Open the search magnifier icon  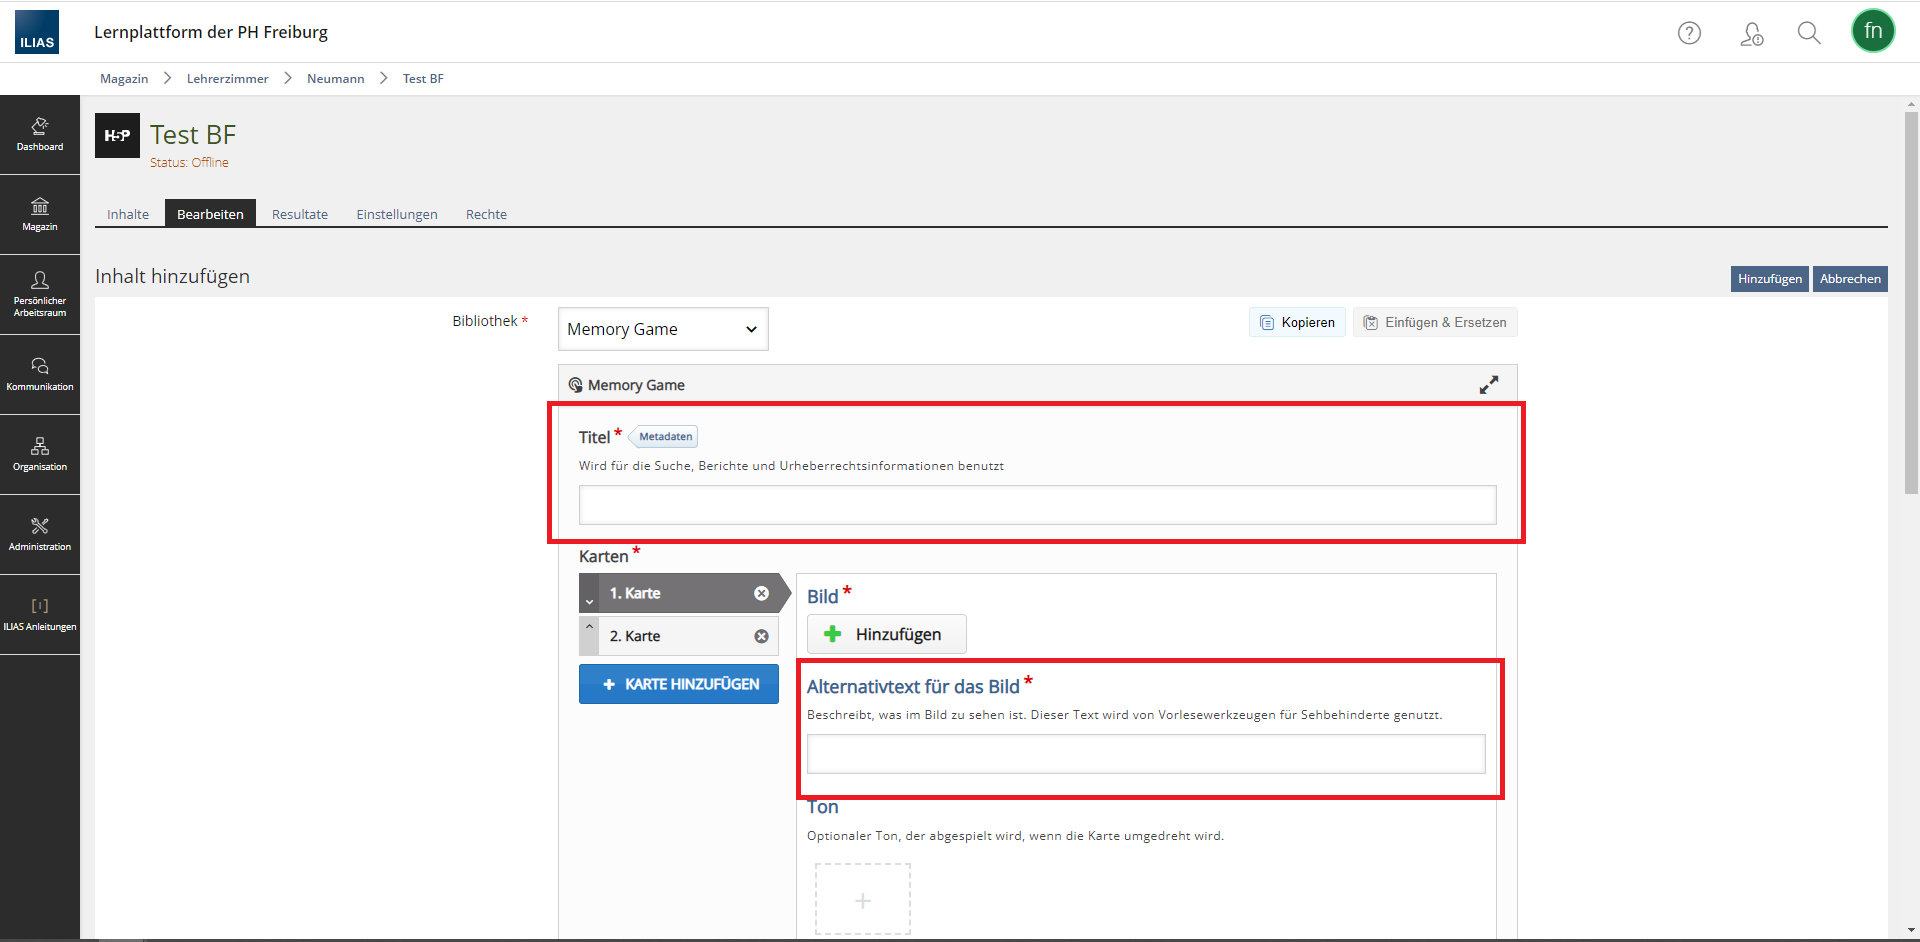tap(1808, 33)
